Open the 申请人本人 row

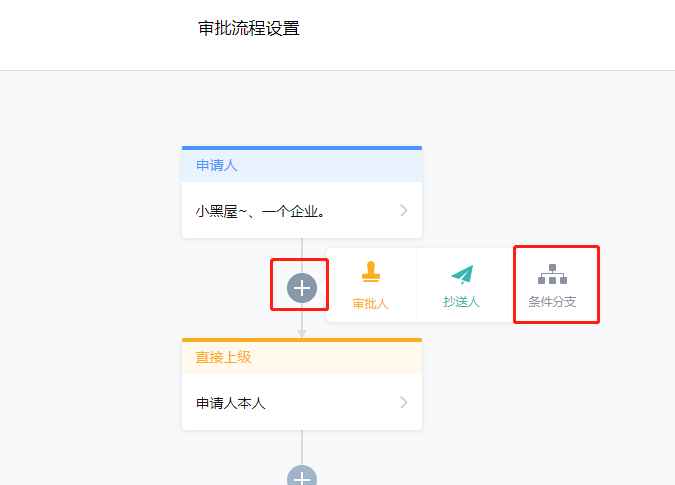(302, 402)
